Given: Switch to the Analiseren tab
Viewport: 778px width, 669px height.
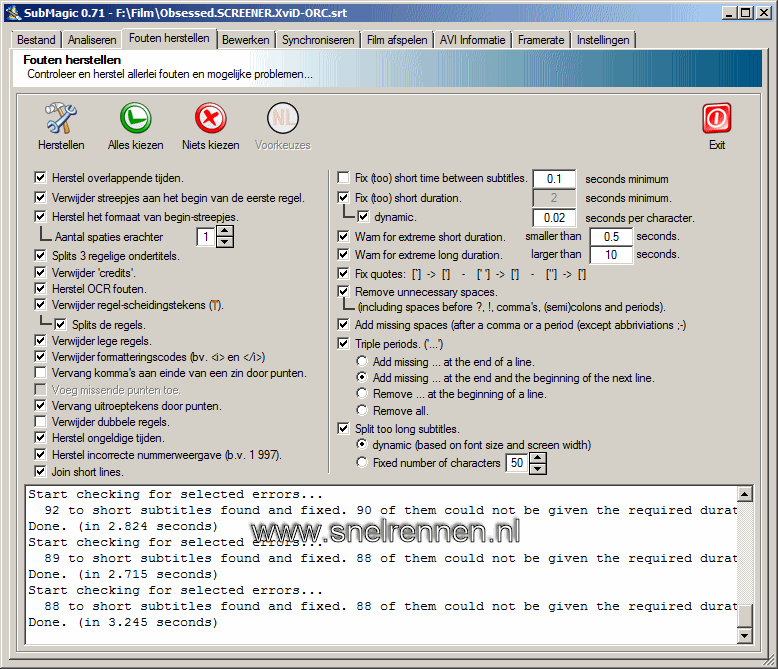Looking at the screenshot, I should (92, 40).
